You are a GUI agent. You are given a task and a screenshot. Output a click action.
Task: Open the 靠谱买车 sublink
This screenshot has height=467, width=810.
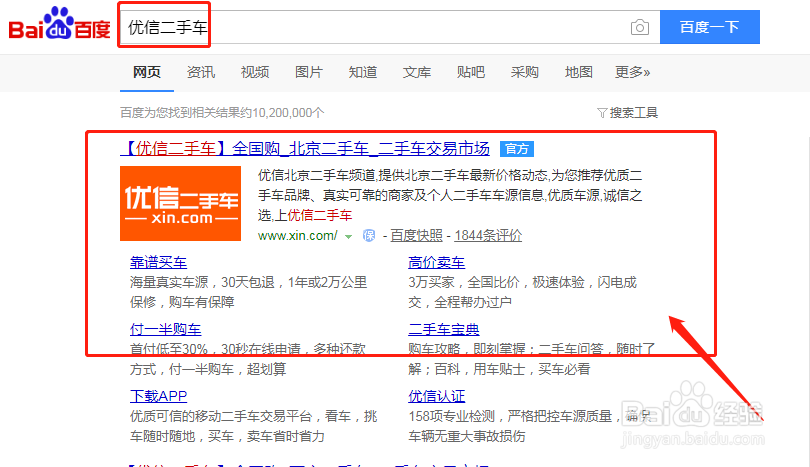point(158,262)
